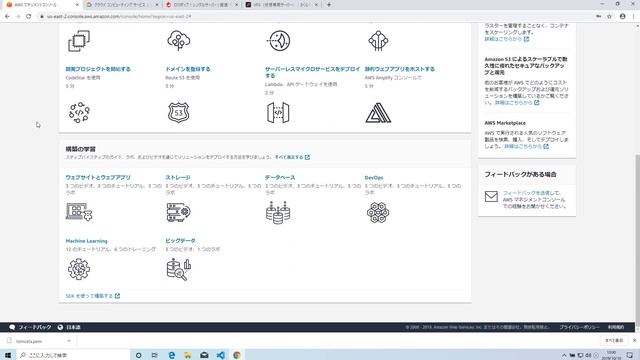This screenshot has height=360, width=640.
Task: Click the speech bubble icon in the footer
Action: coord(12,327)
